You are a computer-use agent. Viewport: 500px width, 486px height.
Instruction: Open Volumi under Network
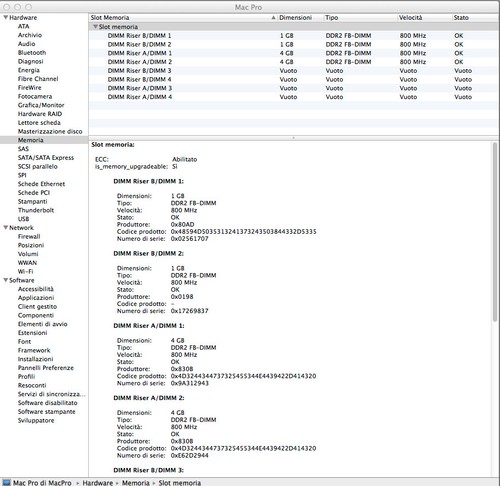click(x=28, y=254)
